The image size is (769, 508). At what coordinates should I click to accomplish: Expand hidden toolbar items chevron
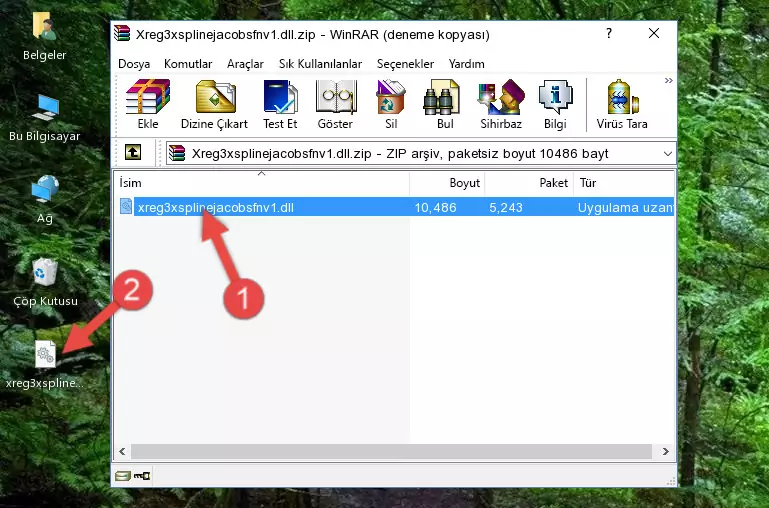click(x=668, y=80)
